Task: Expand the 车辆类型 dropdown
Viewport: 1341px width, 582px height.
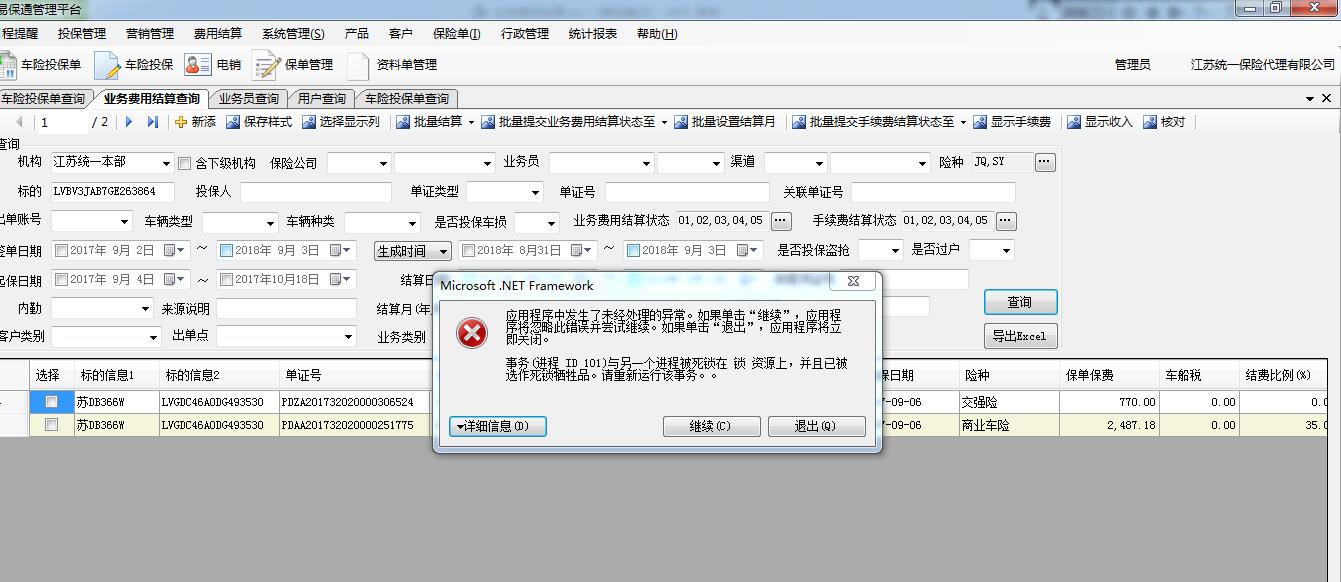Action: 270,222
